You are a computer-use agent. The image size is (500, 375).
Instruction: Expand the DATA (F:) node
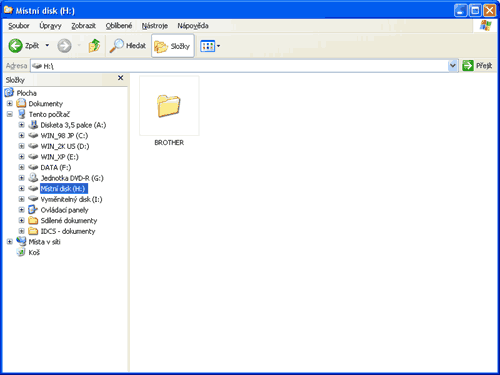click(22, 167)
